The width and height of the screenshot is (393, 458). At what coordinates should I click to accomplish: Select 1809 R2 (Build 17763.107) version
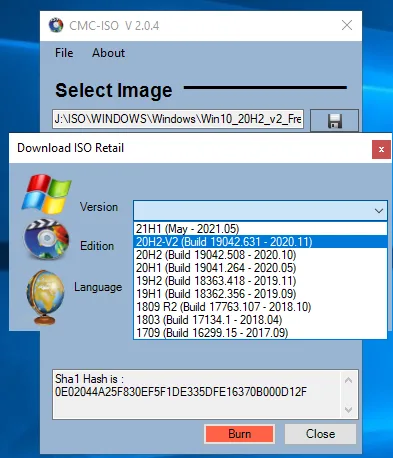click(x=260, y=307)
